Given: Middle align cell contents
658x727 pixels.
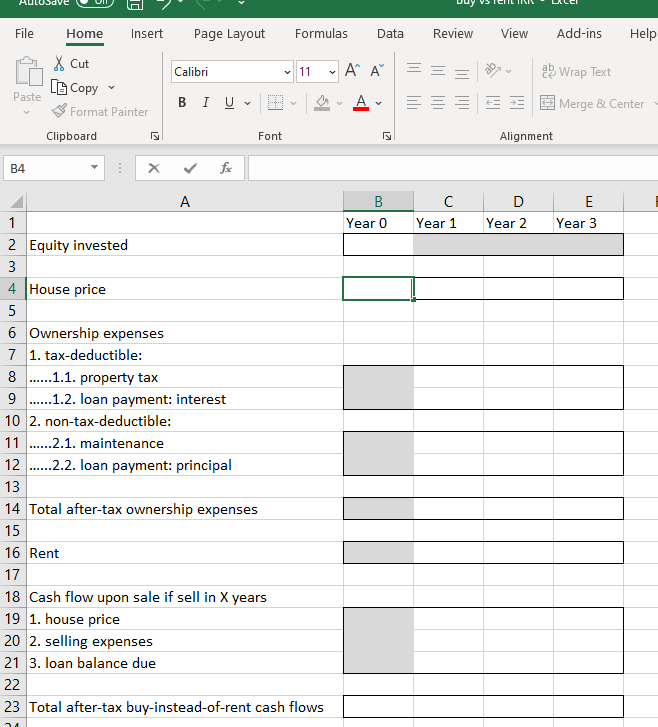Looking at the screenshot, I should pyautogui.click(x=438, y=70).
